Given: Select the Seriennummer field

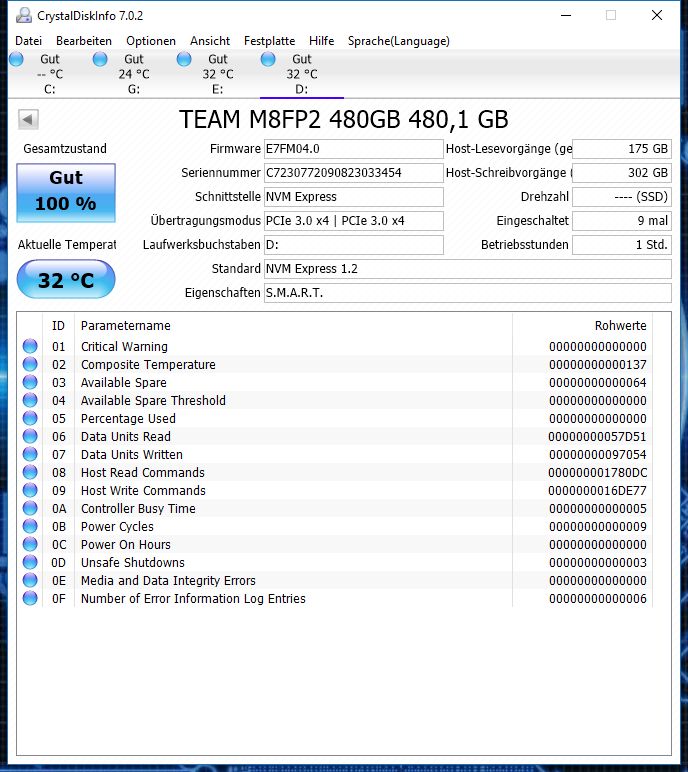Looking at the screenshot, I should point(354,173).
